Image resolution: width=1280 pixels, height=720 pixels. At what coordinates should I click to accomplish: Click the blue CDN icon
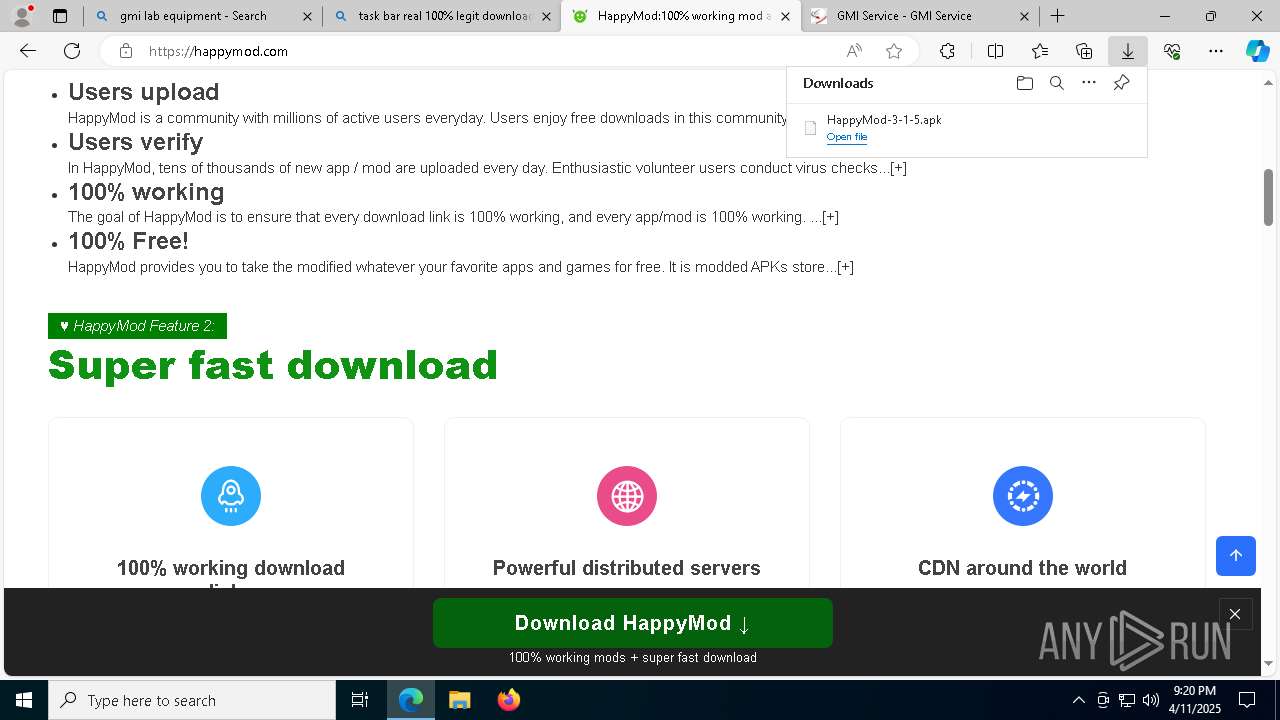point(1023,496)
